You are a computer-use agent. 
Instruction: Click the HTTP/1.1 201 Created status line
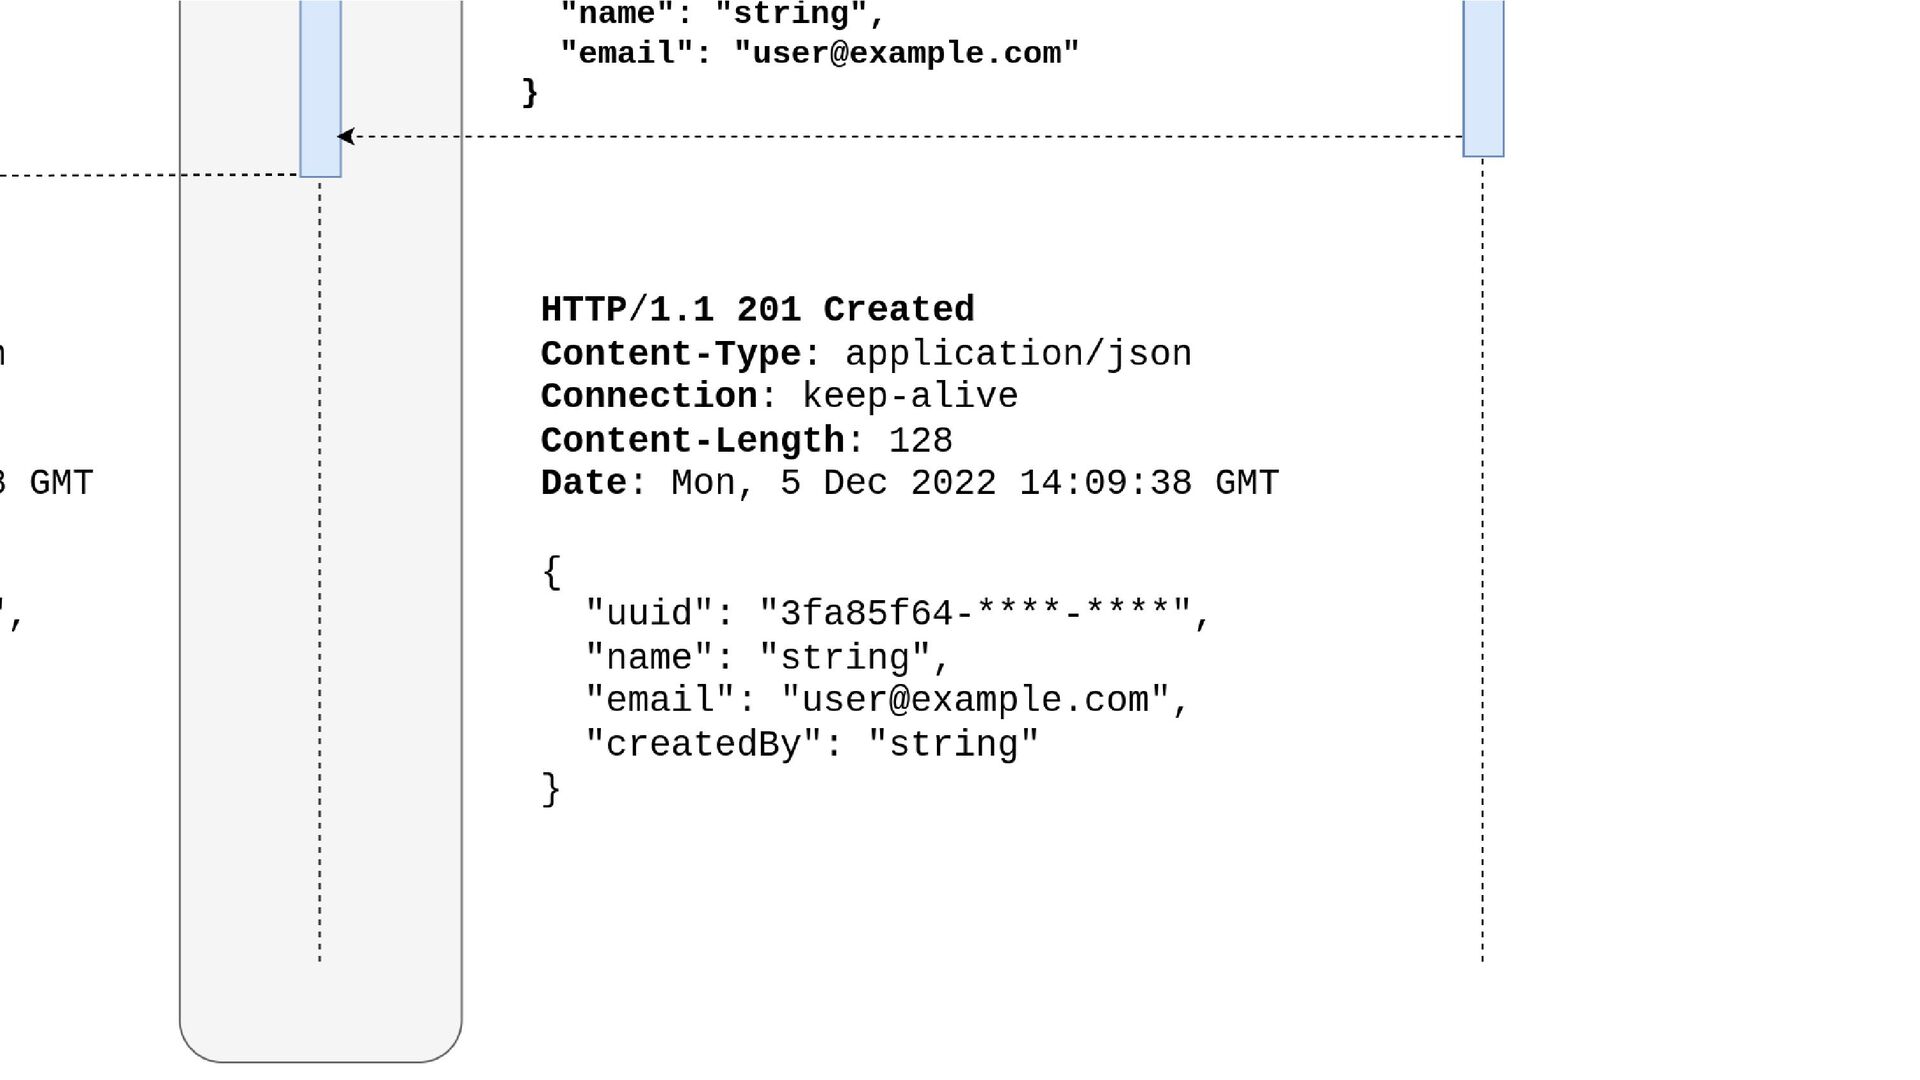pyautogui.click(x=757, y=310)
